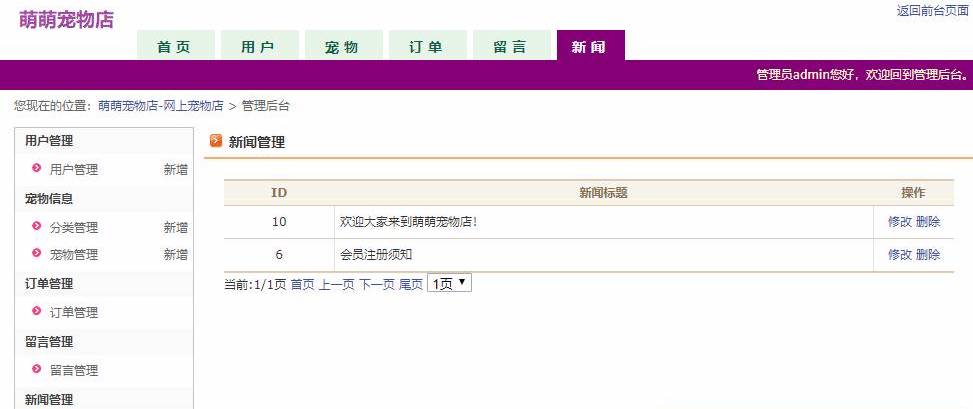Open 宠物管理 in sidebar

(x=74, y=254)
